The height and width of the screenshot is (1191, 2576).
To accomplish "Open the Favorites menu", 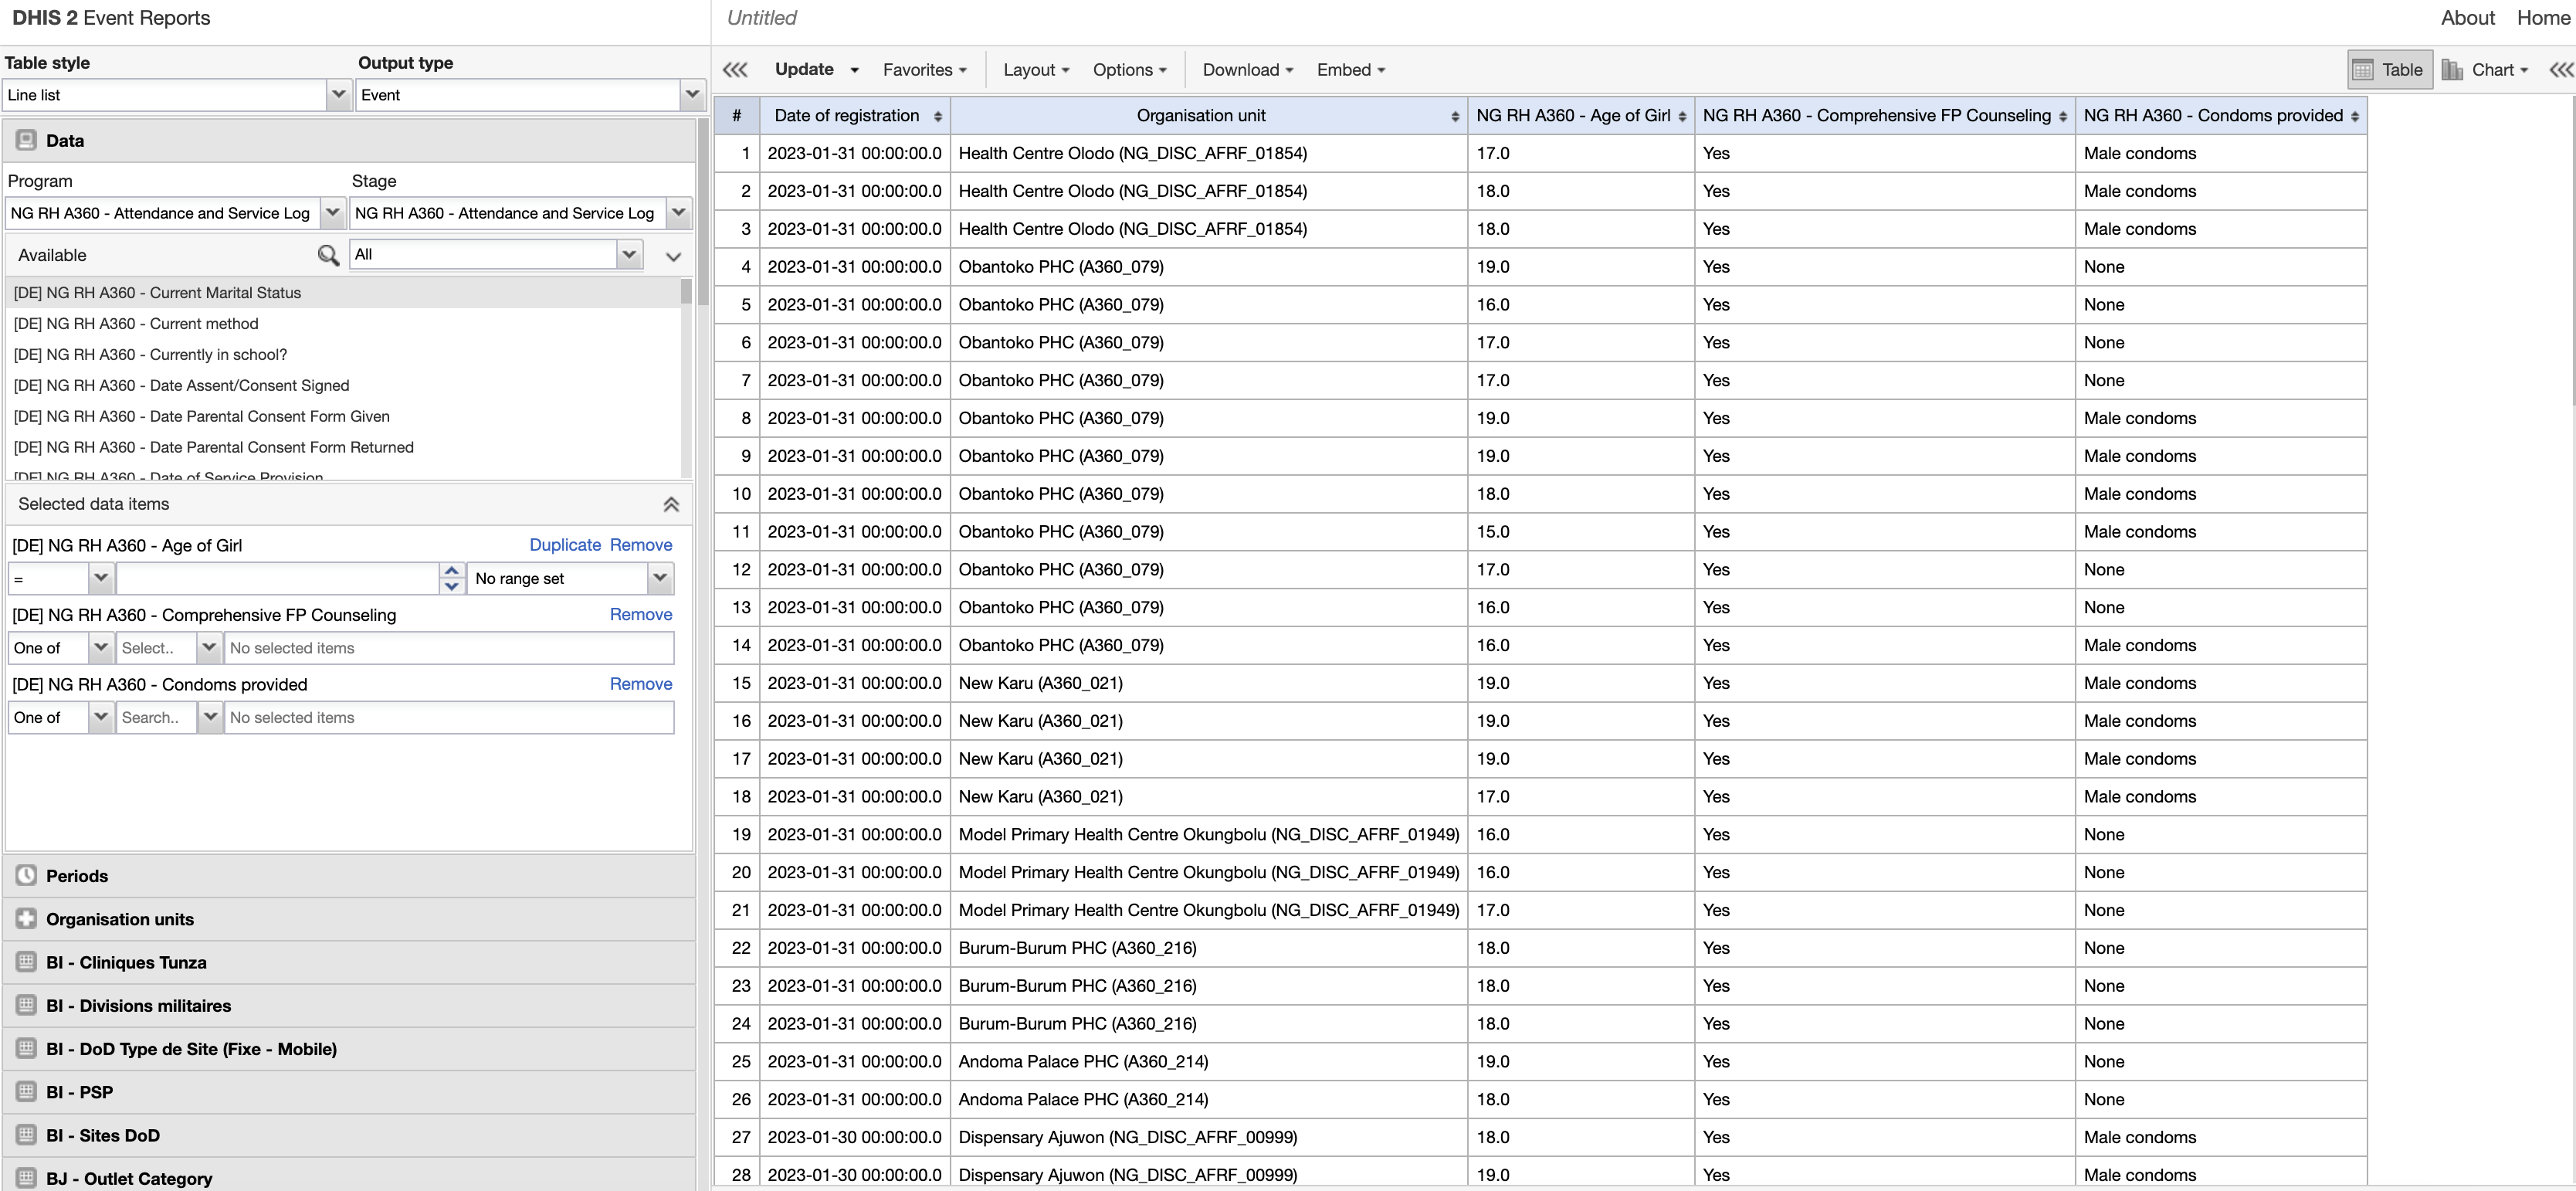I will pyautogui.click(x=924, y=70).
